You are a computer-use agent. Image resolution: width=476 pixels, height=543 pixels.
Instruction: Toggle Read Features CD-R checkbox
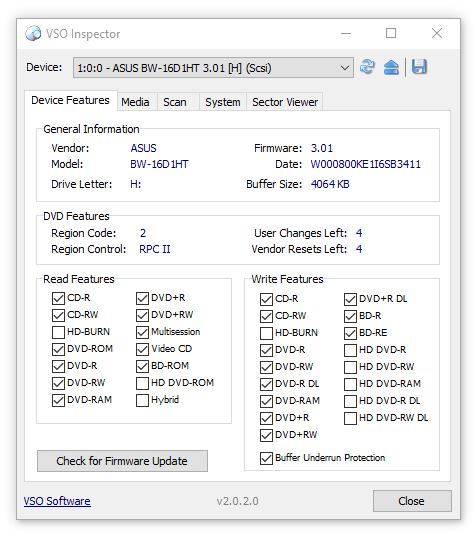[58, 298]
